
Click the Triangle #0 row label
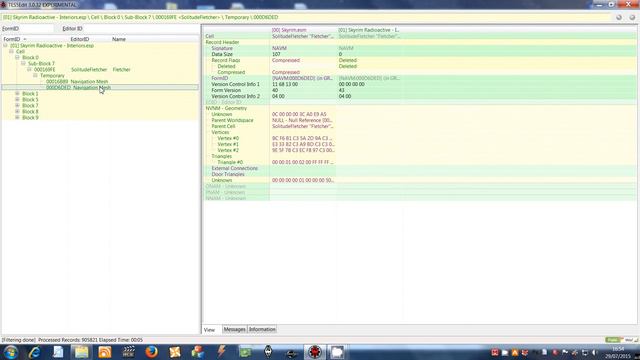230,162
